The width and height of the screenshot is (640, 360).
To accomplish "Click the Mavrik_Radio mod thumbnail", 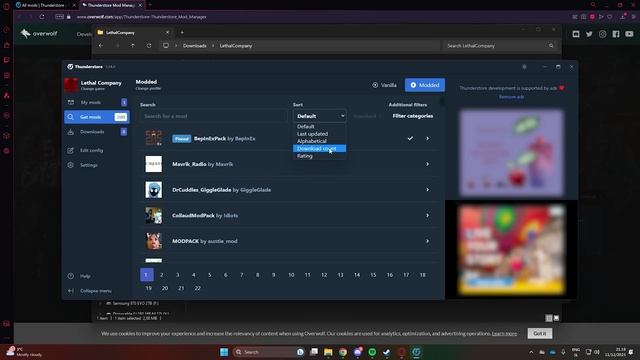I will coord(153,164).
